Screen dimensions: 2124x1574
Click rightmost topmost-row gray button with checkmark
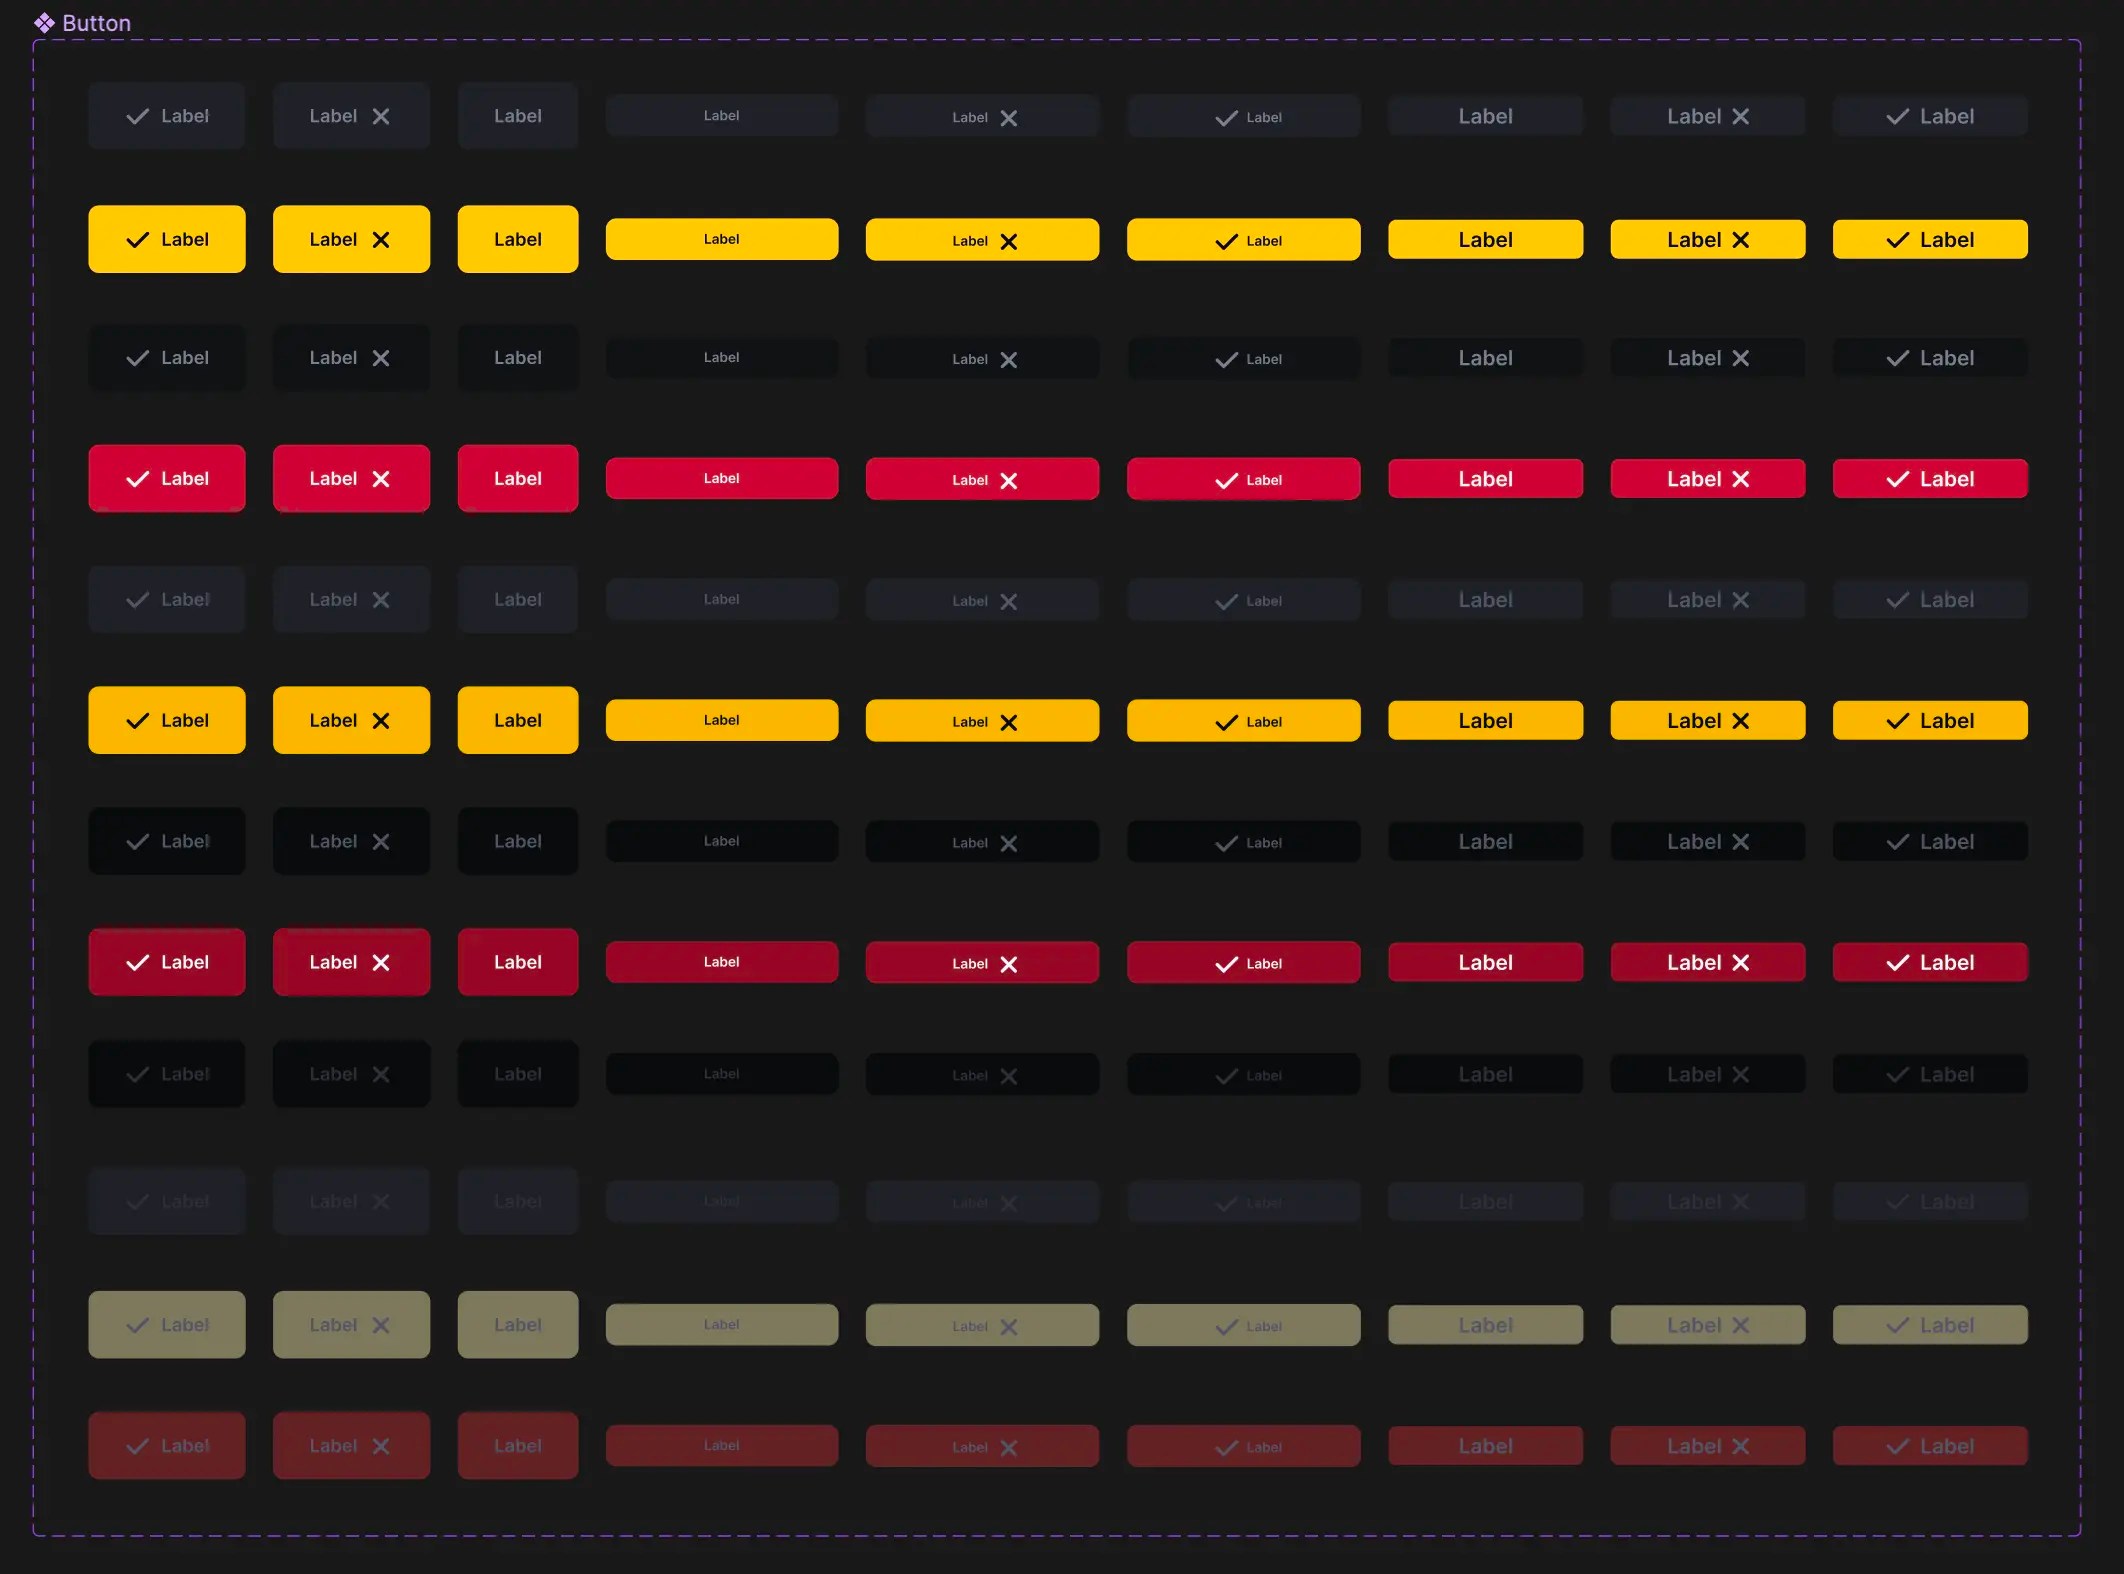pos(1930,116)
